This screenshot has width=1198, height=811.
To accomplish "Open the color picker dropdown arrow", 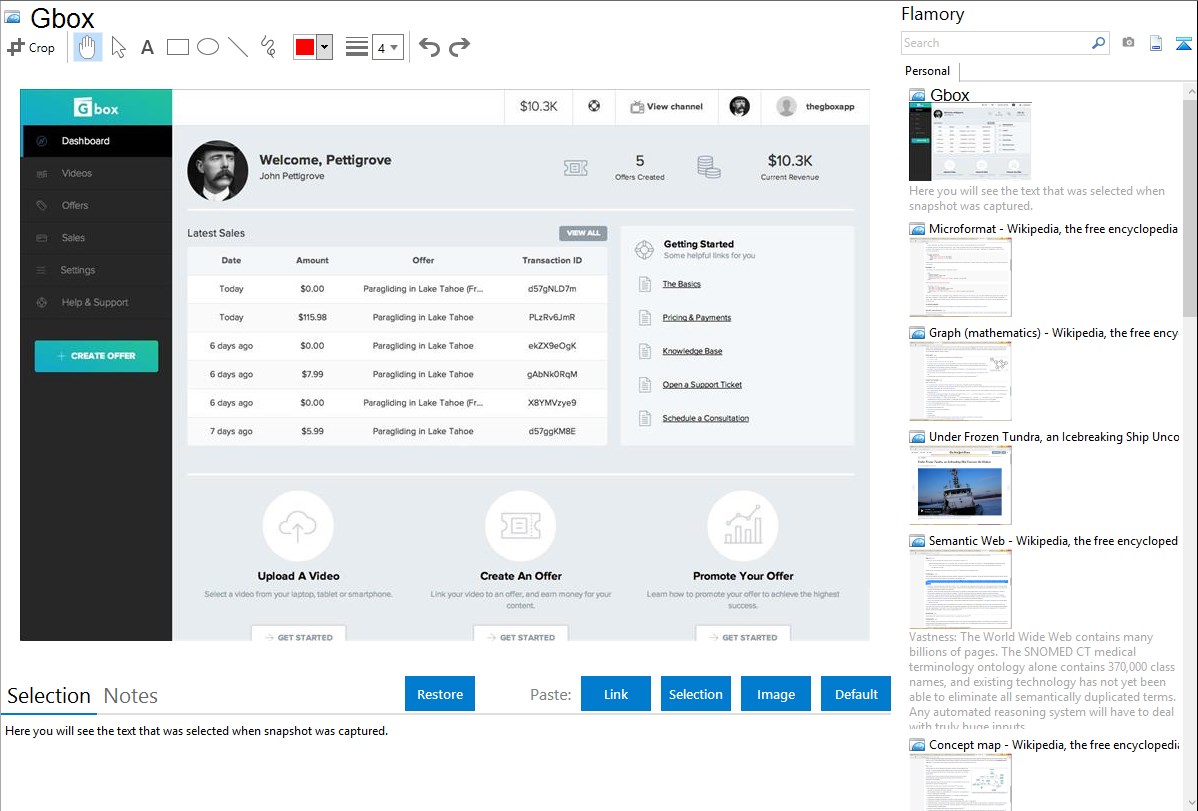I will click(x=324, y=47).
